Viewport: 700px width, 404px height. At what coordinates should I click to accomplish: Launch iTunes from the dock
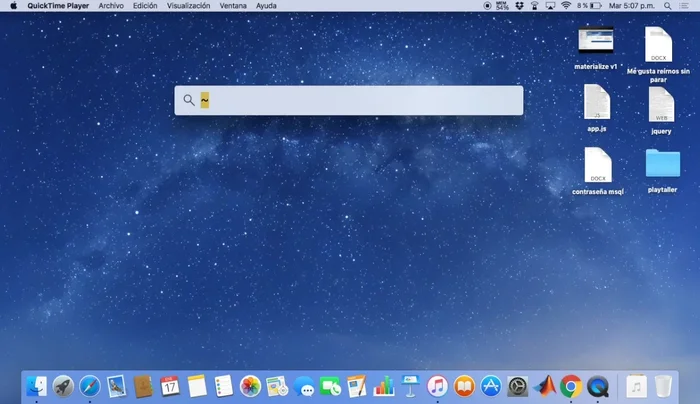(437, 385)
